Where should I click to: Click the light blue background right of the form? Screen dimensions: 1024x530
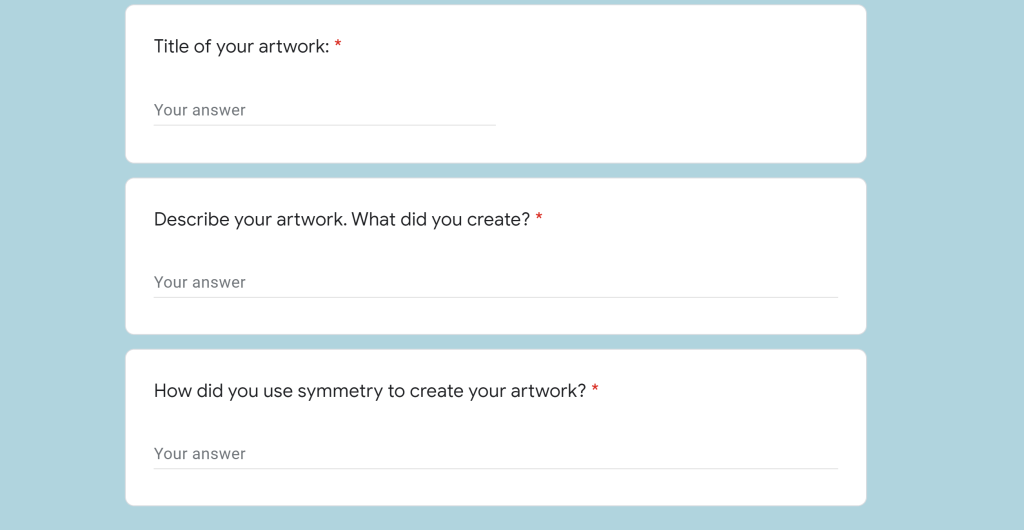tap(945, 265)
